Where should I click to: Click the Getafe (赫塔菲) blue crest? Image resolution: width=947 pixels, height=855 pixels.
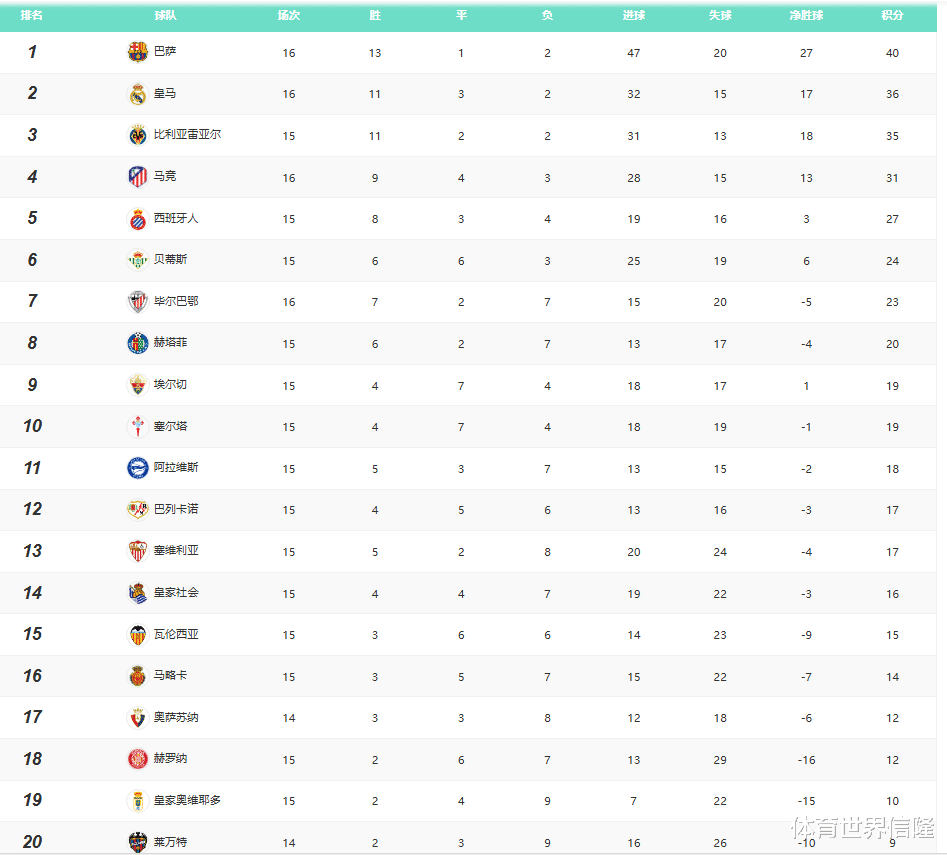138,343
